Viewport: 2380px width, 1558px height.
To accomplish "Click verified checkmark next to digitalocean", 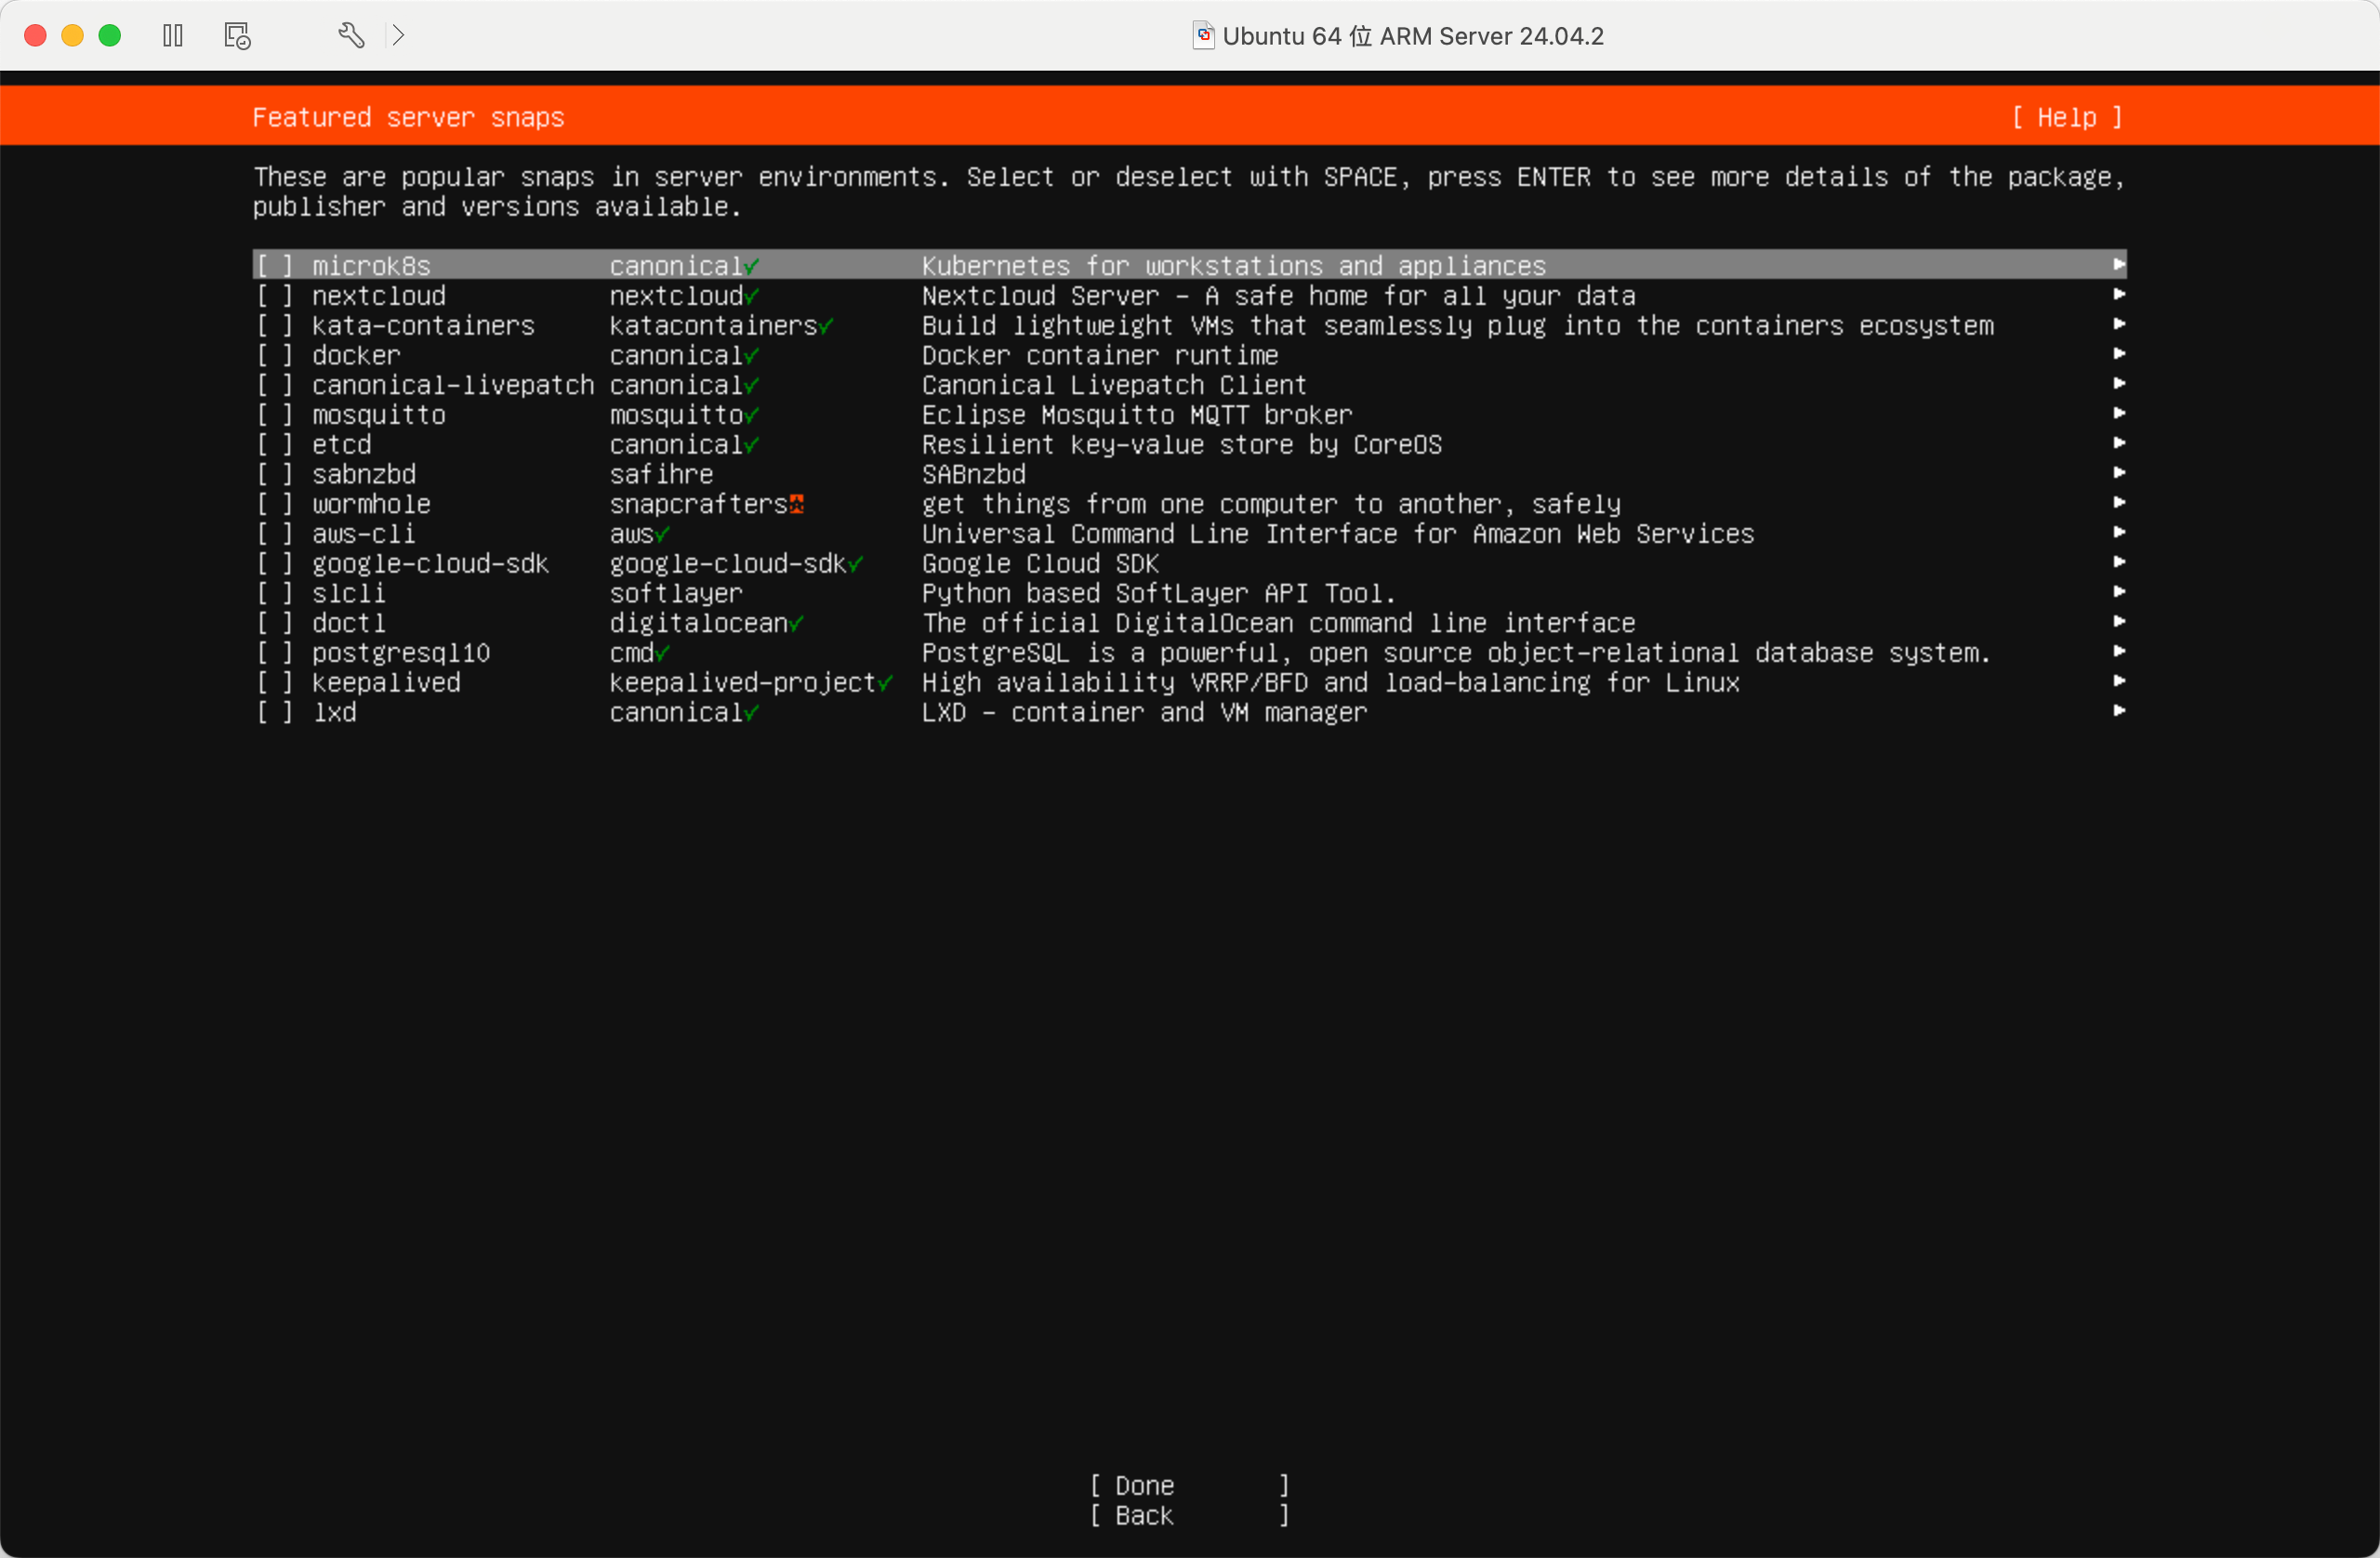I will (796, 623).
